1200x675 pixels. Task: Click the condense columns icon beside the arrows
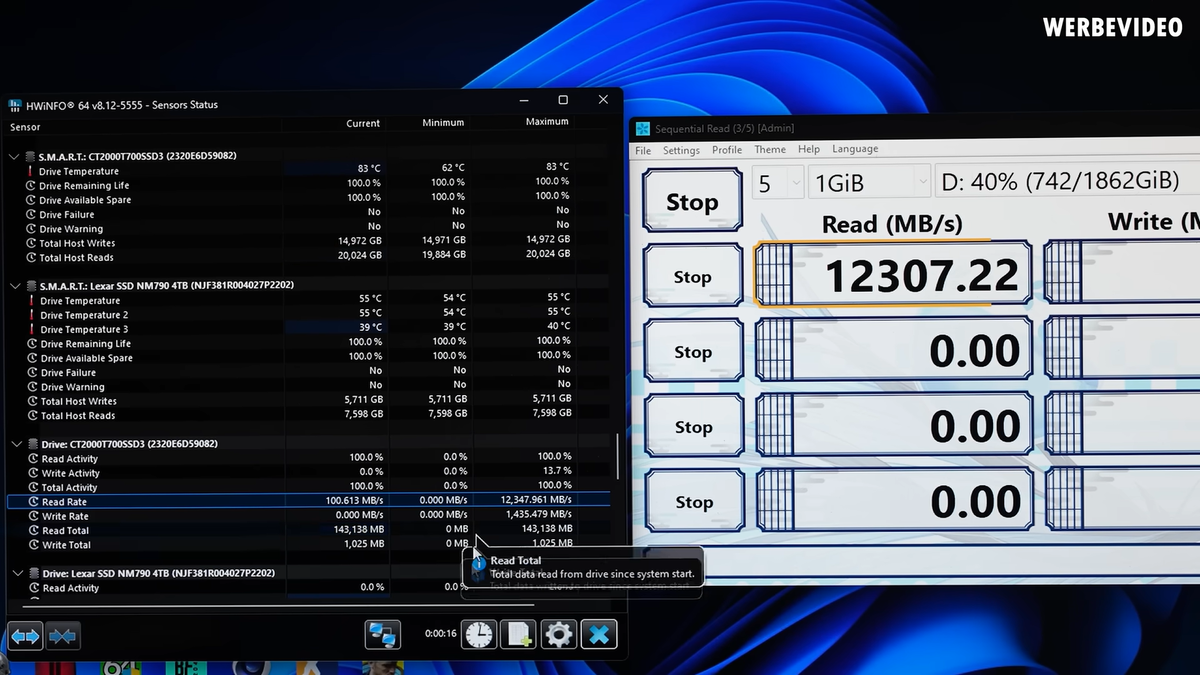pos(62,635)
